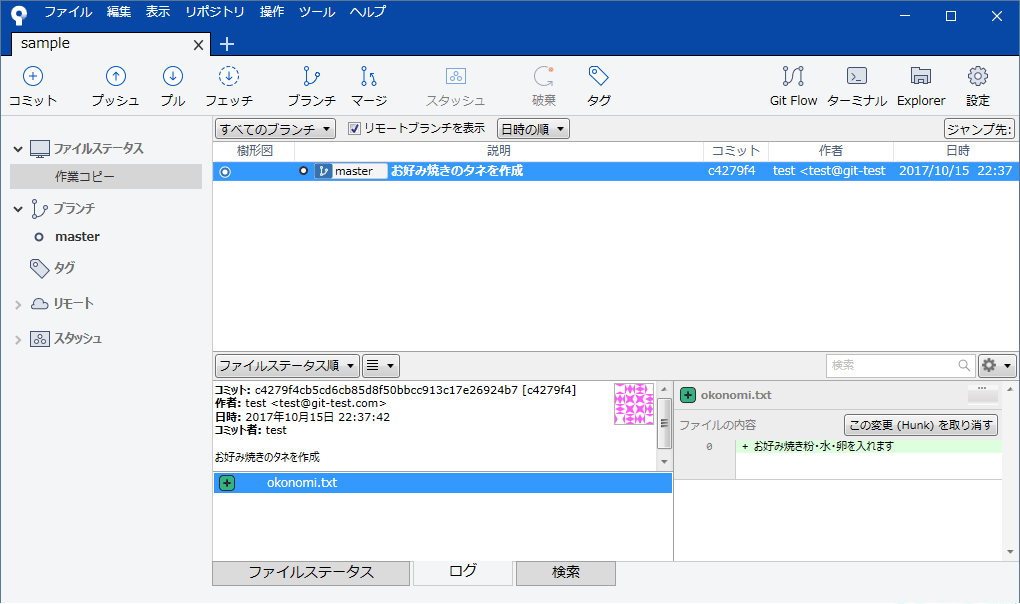This screenshot has width=1020, height=604.
Task: Click the ジャンプ先: button
Action: [979, 129]
